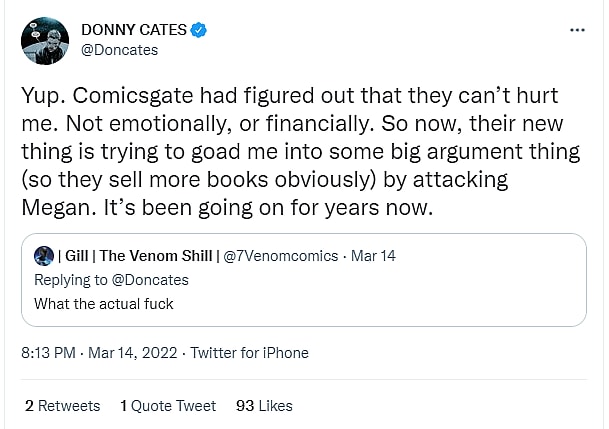Click the 8:13 PM timestamp
Image resolution: width=609 pixels, height=429 pixels.
pos(49,353)
